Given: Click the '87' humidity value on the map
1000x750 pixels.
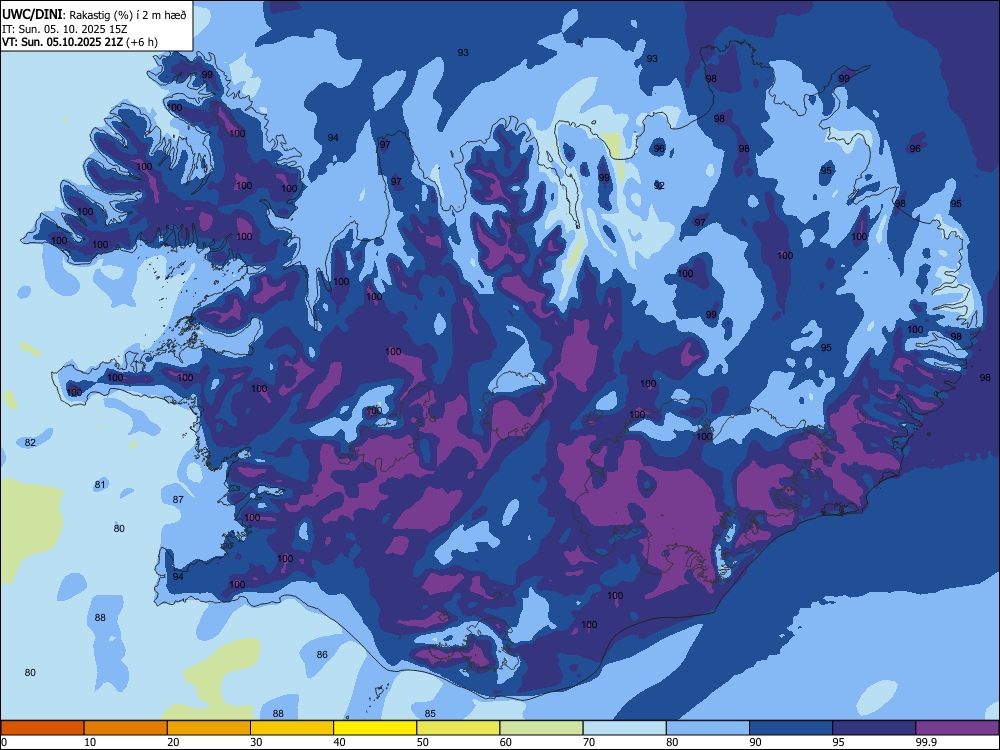Looking at the screenshot, I should (x=178, y=499).
